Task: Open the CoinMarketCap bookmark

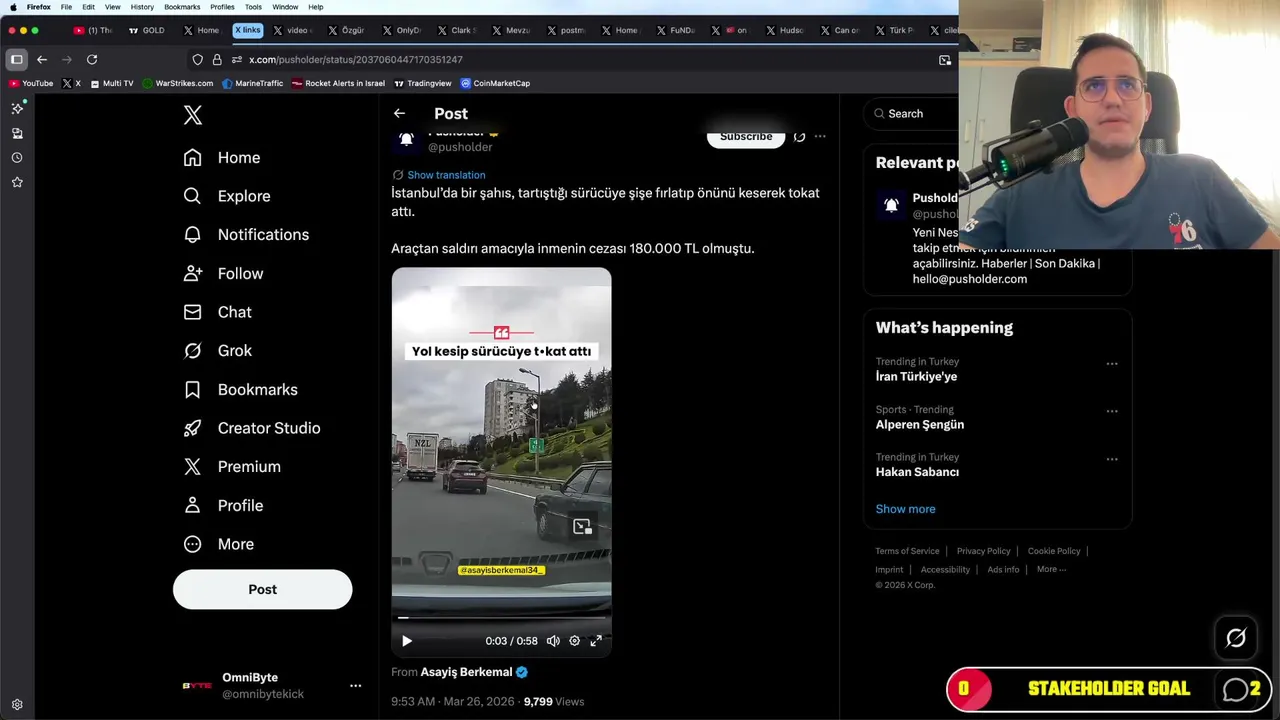Action: (495, 84)
